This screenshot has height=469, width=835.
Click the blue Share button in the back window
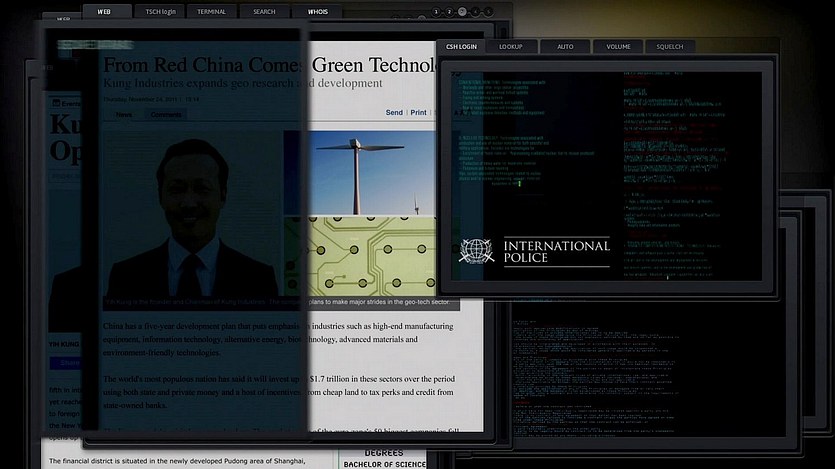(65, 363)
